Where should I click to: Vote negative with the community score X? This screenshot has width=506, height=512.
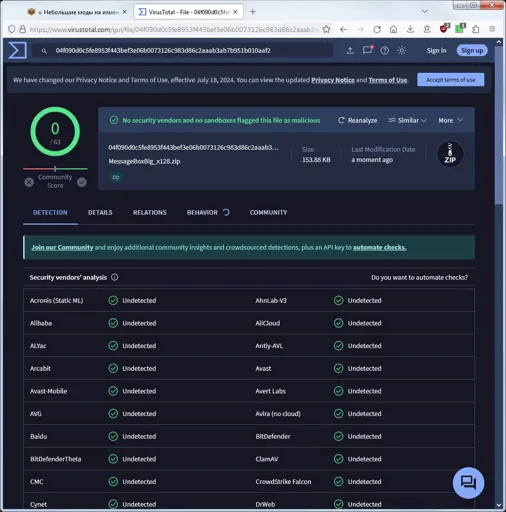[x=29, y=182]
